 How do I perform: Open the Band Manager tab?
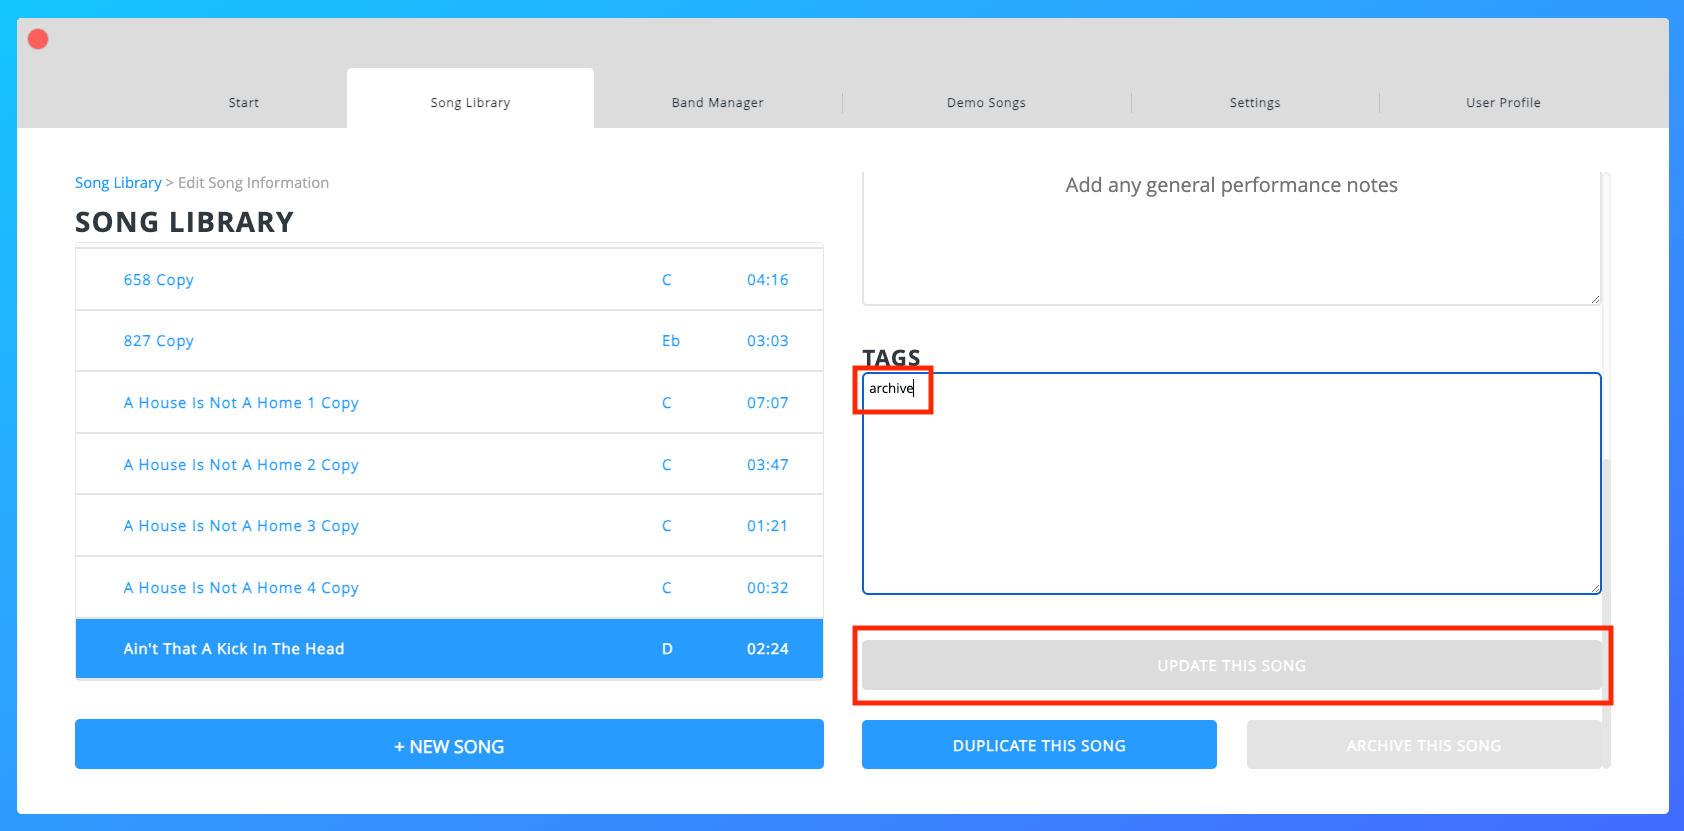coord(717,102)
